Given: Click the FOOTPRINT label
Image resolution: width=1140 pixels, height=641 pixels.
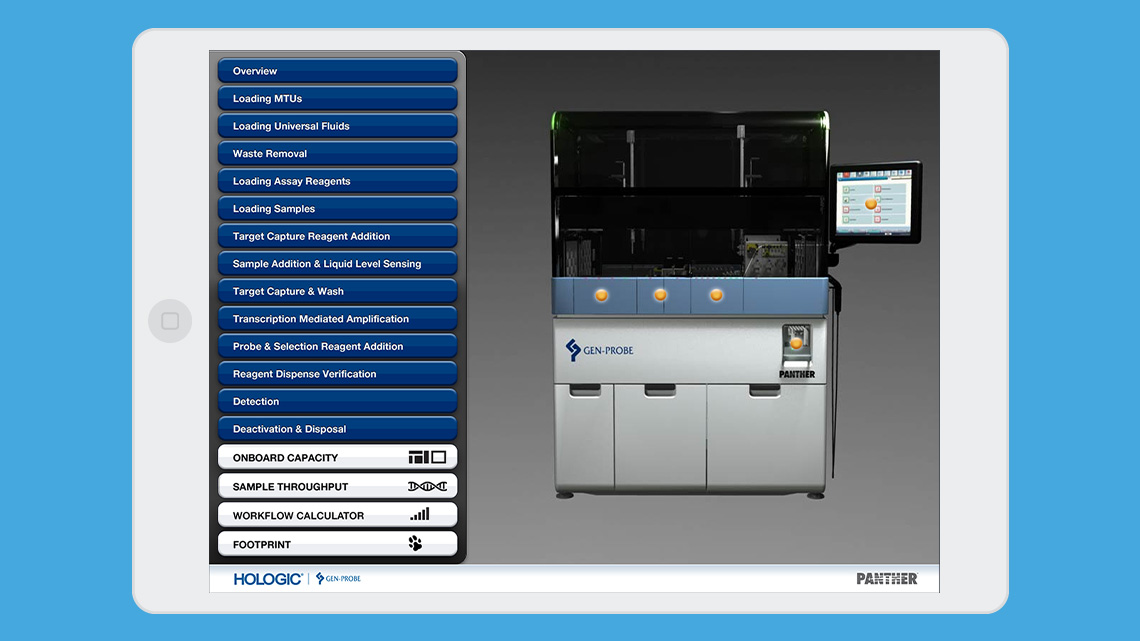Looking at the screenshot, I should click(262, 544).
